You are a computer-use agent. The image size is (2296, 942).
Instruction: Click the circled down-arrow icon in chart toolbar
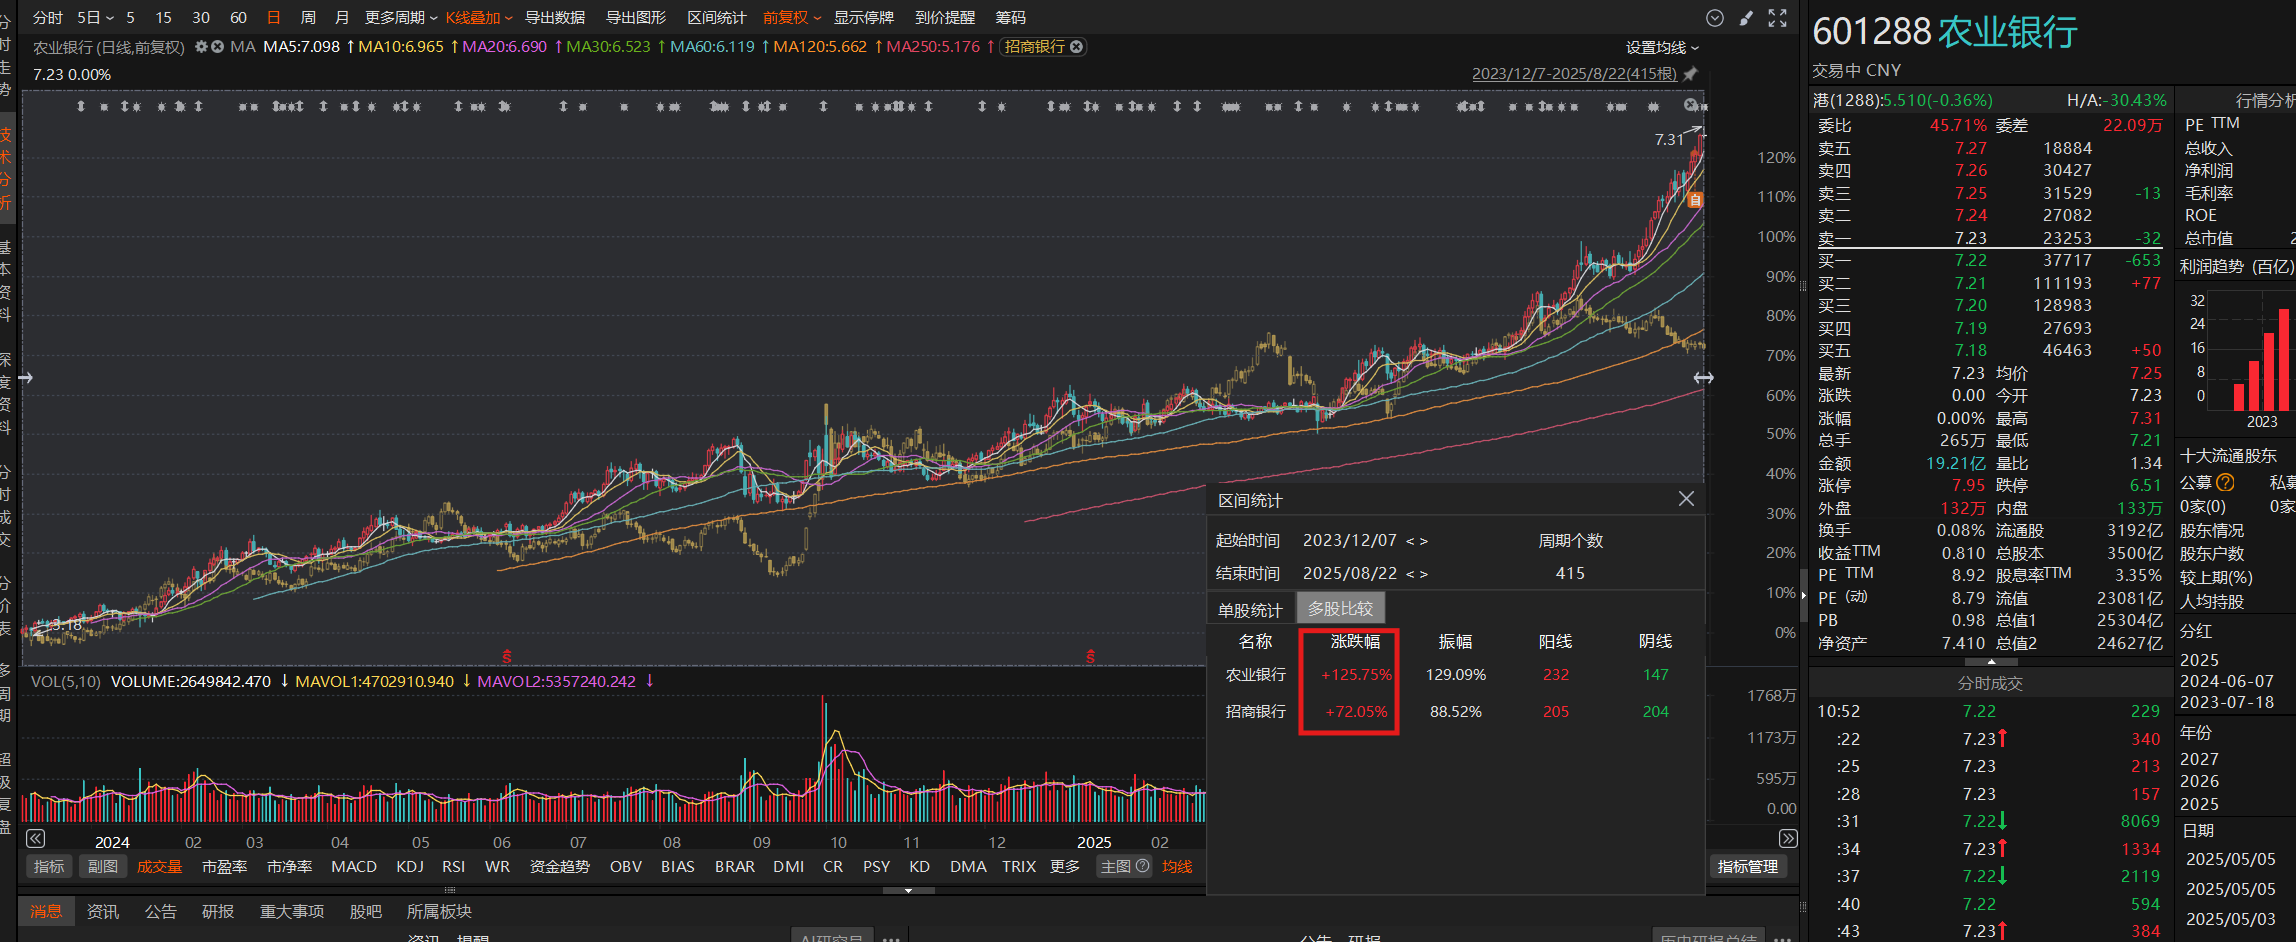click(x=1715, y=18)
